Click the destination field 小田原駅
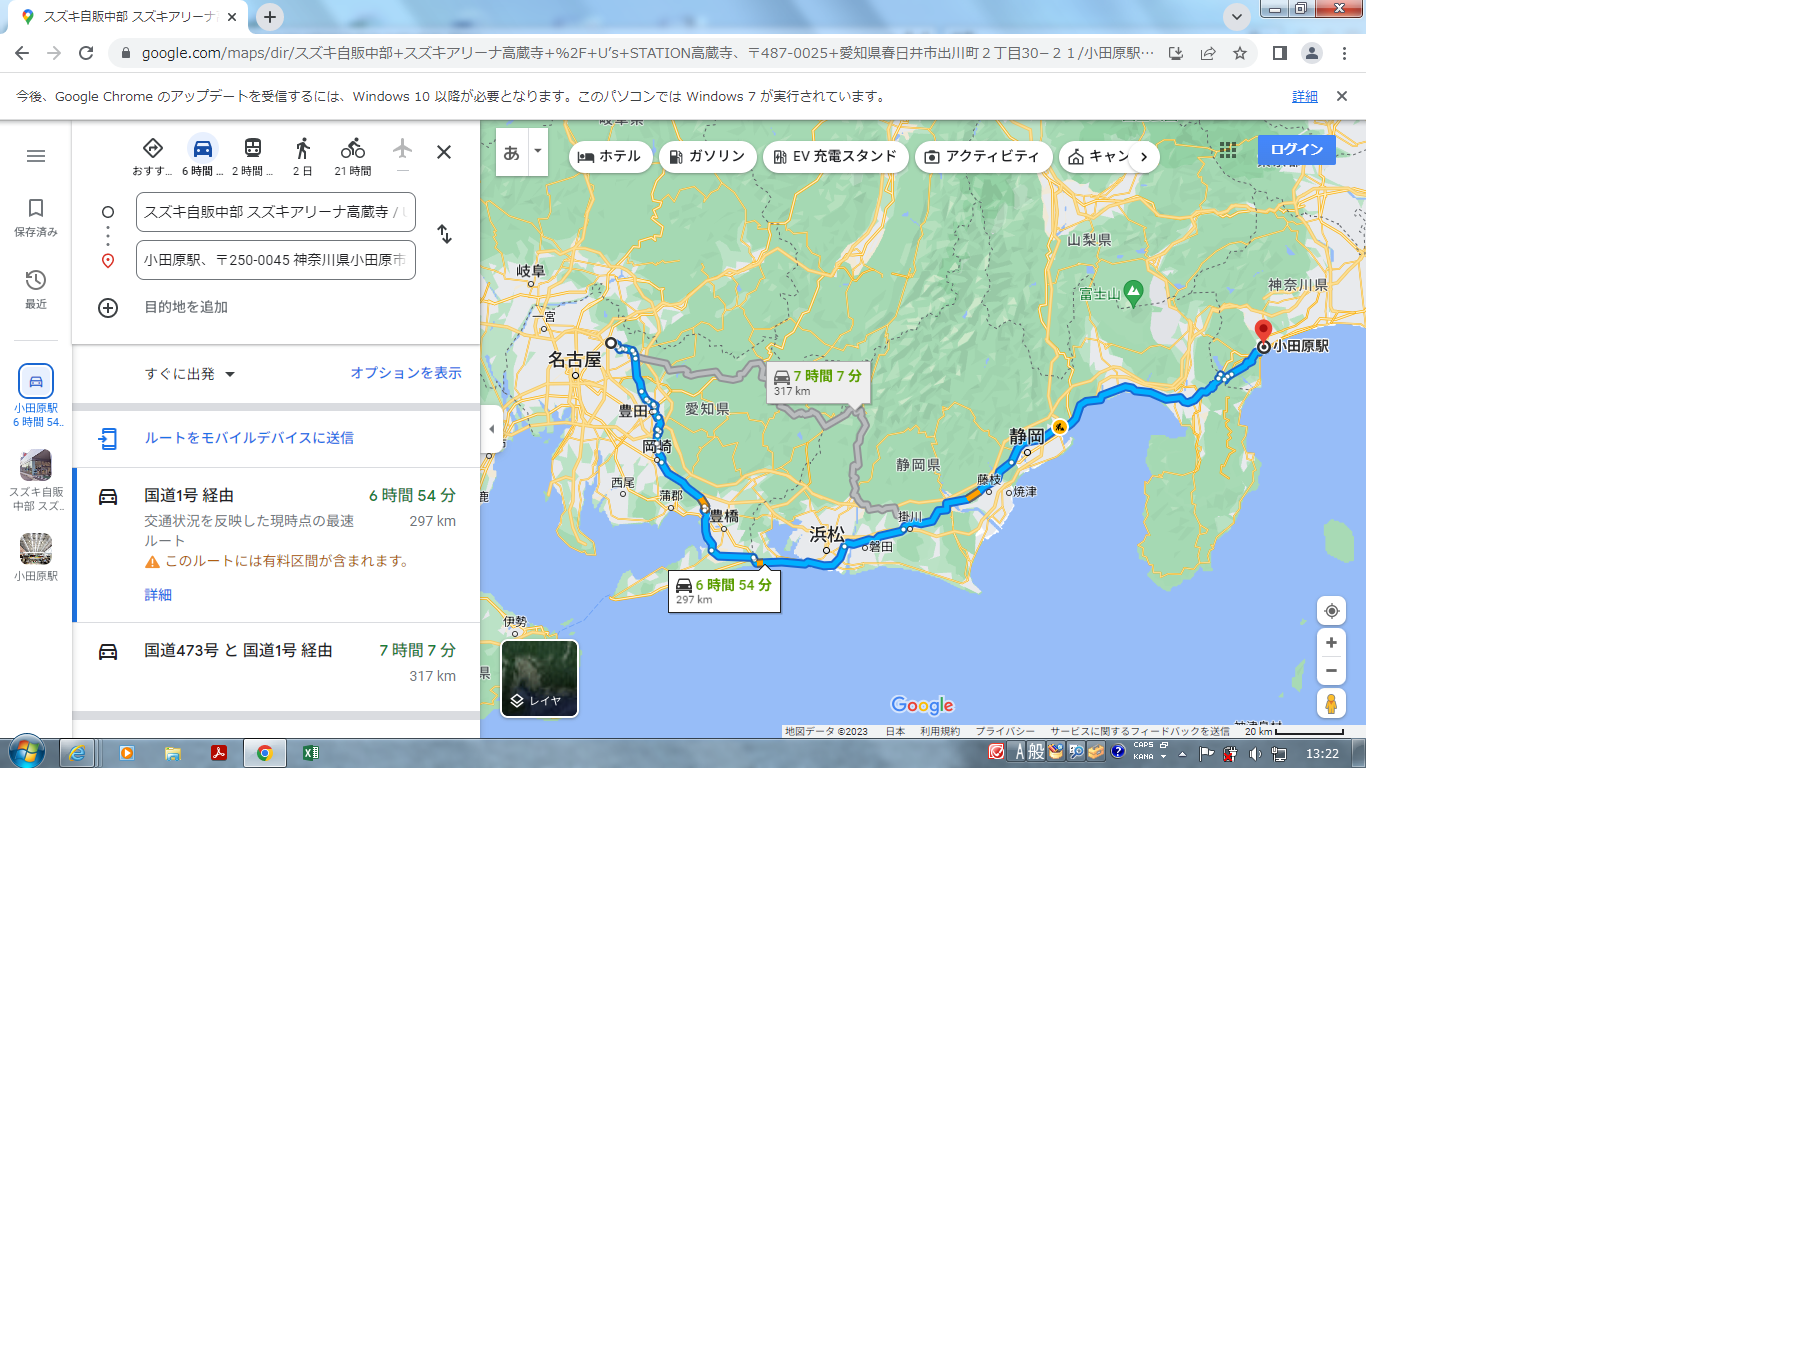Screen dimensions: 1807x1356 pyautogui.click(x=276, y=260)
